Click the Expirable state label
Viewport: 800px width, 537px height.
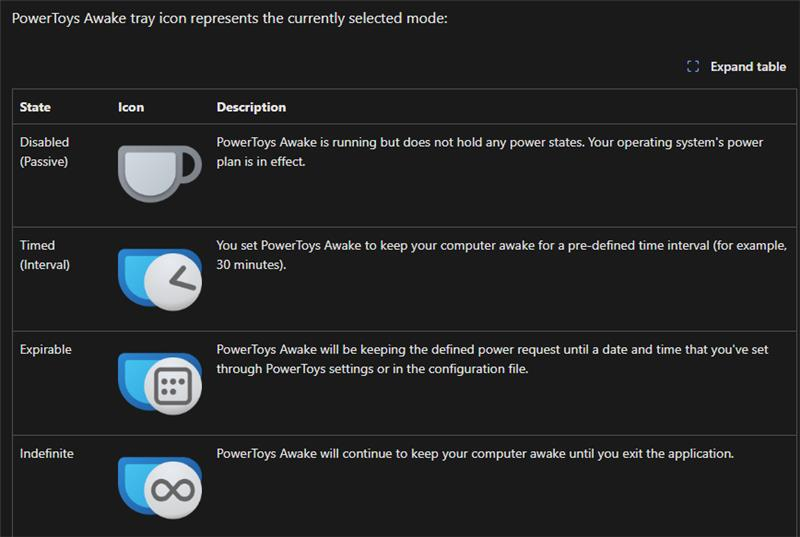pos(46,349)
